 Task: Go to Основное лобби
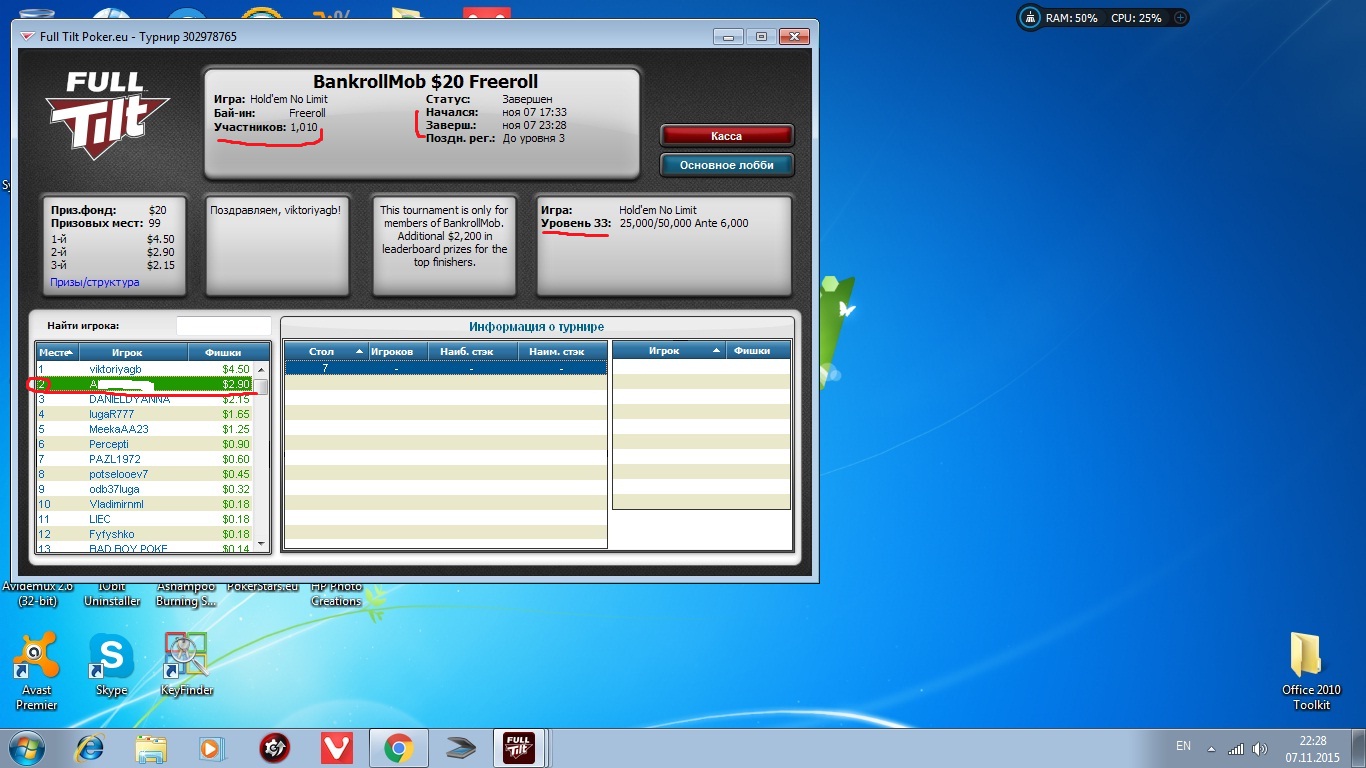(726, 165)
